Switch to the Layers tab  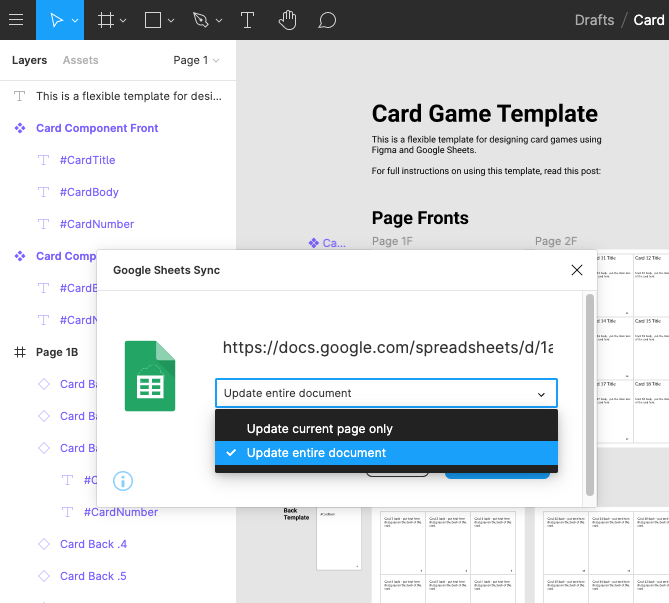(x=29, y=60)
